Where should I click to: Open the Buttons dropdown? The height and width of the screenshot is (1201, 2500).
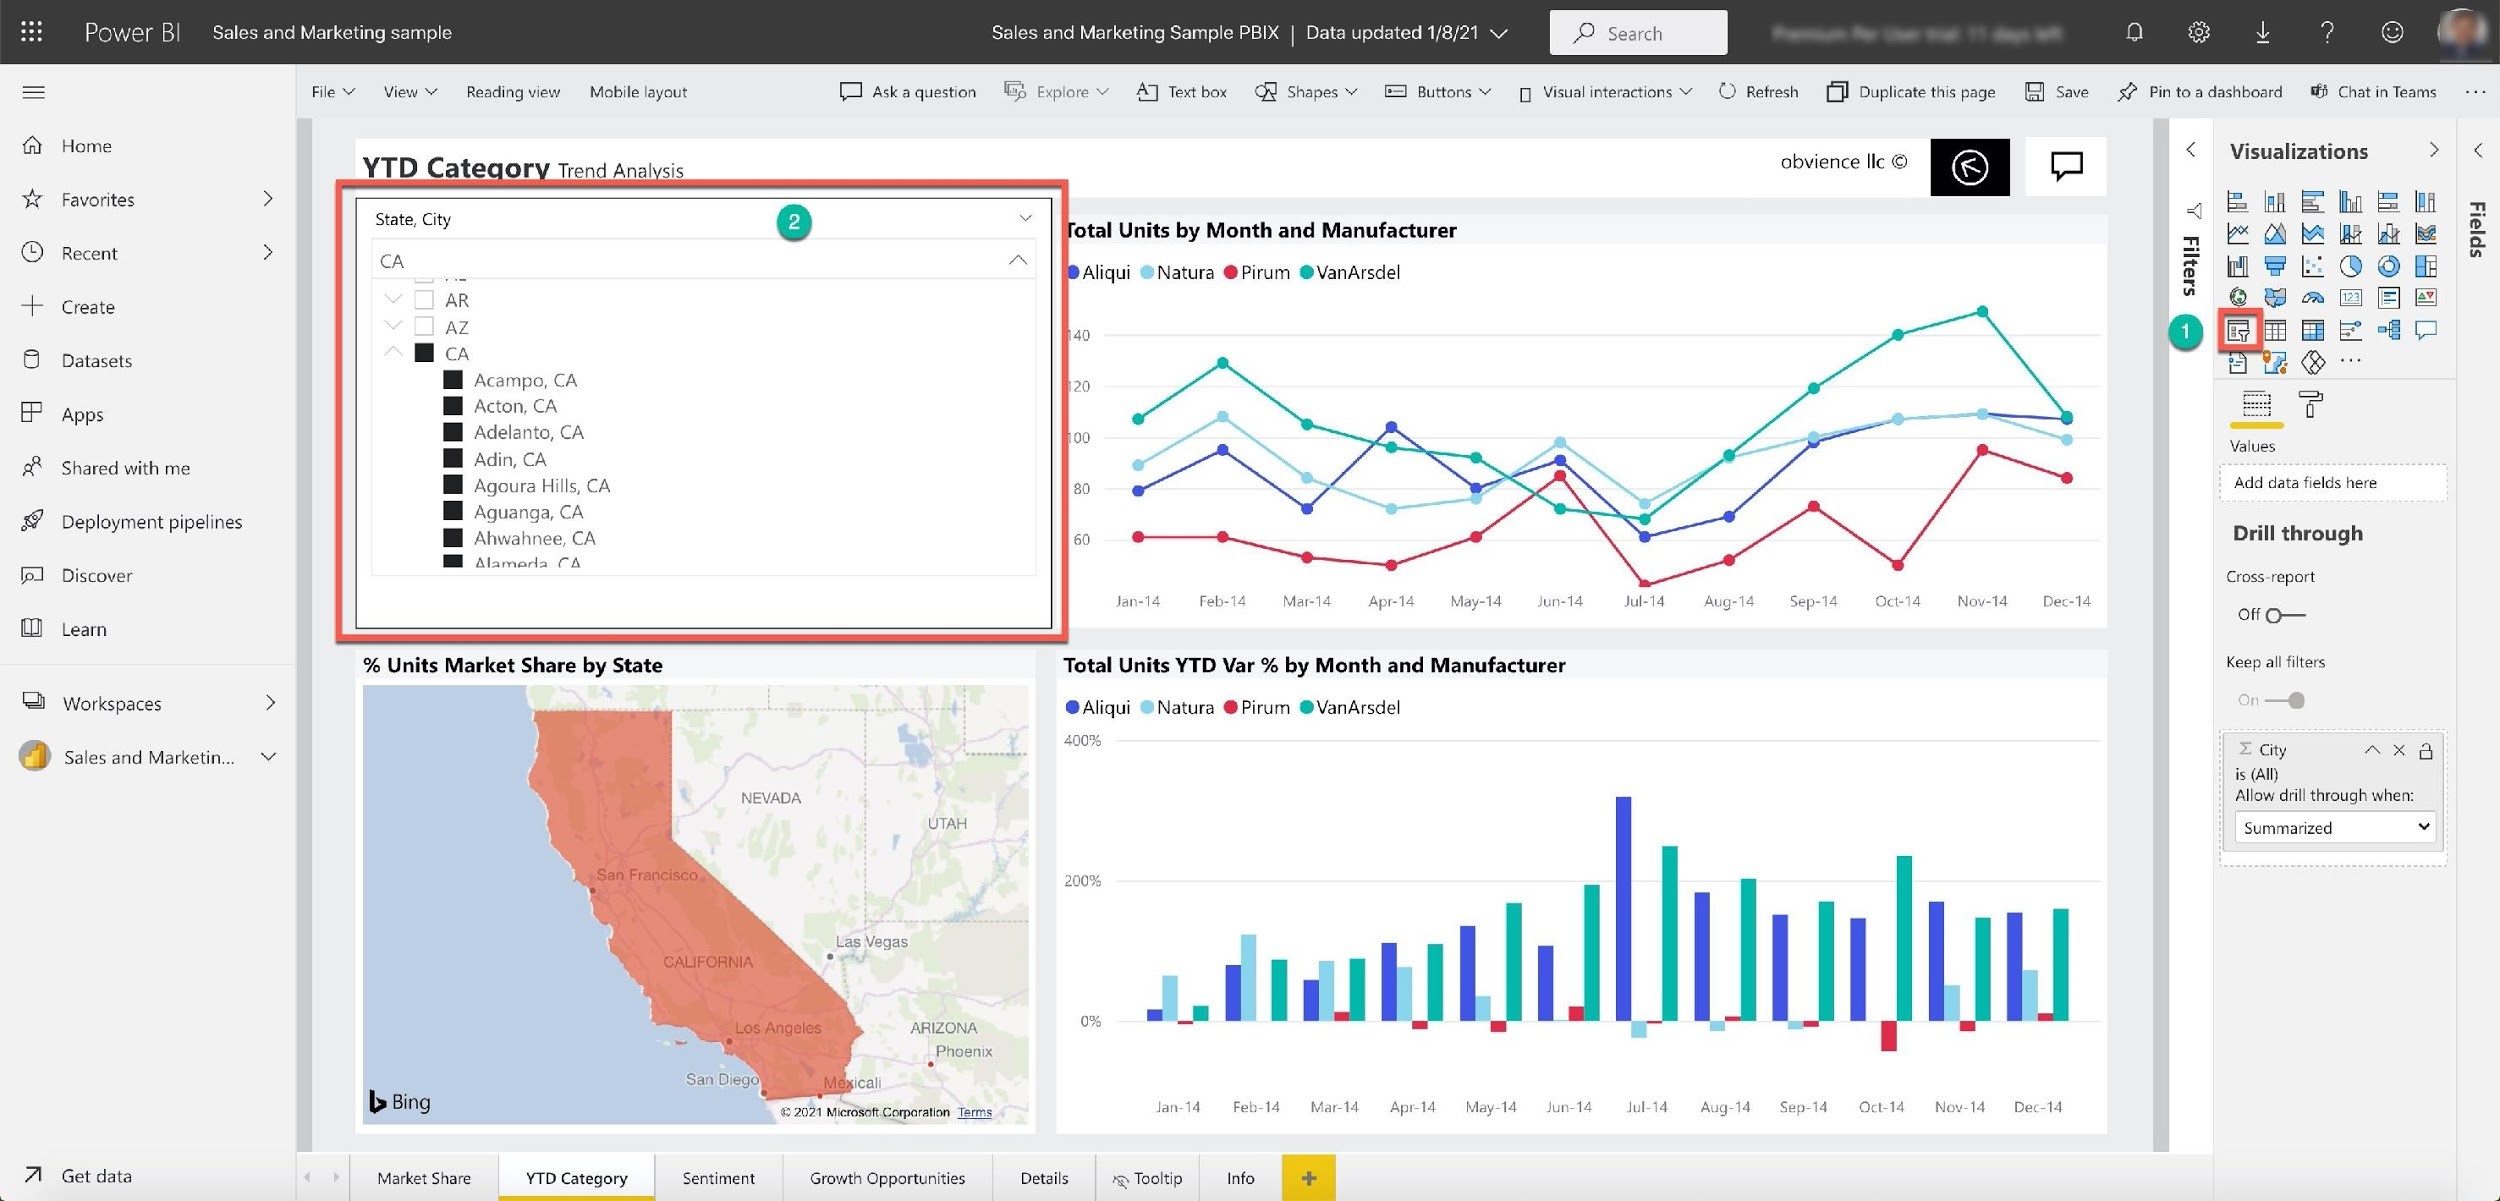pos(1438,92)
